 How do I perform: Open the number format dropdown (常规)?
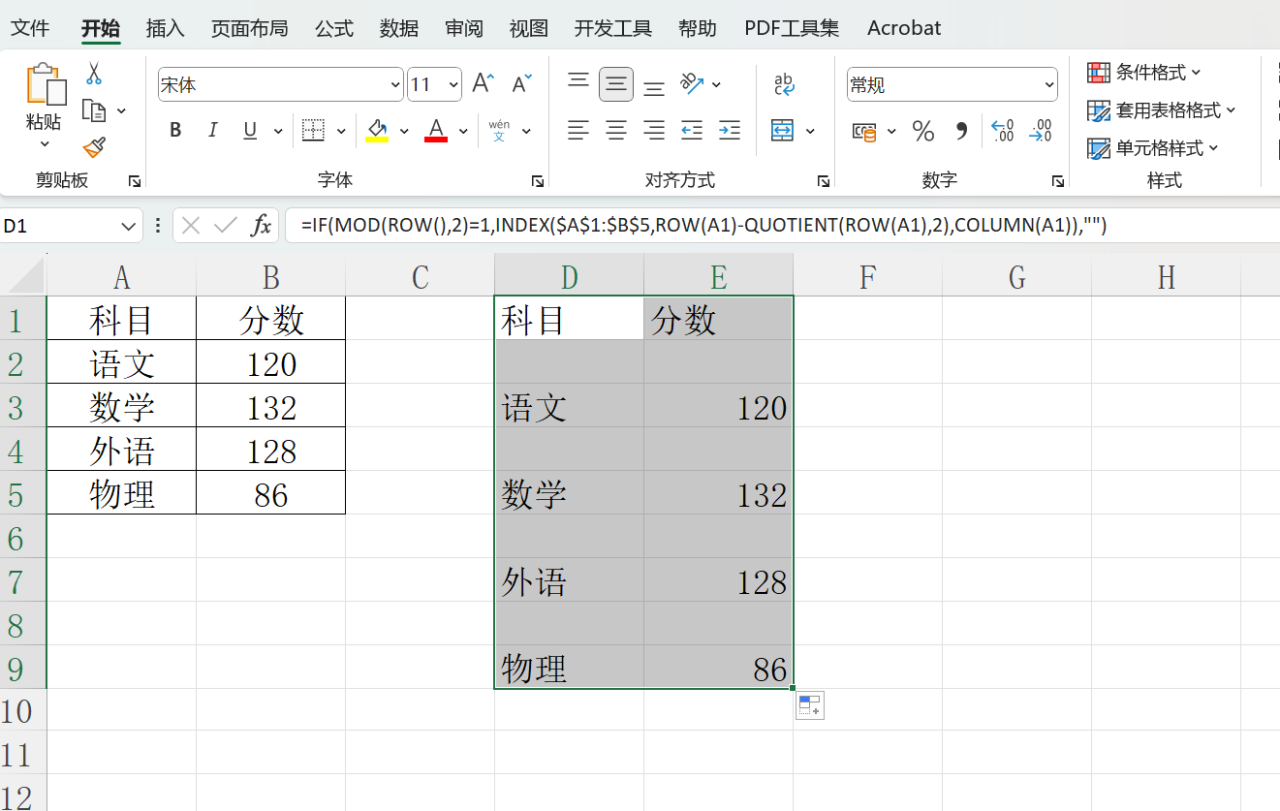pyautogui.click(x=1049, y=85)
